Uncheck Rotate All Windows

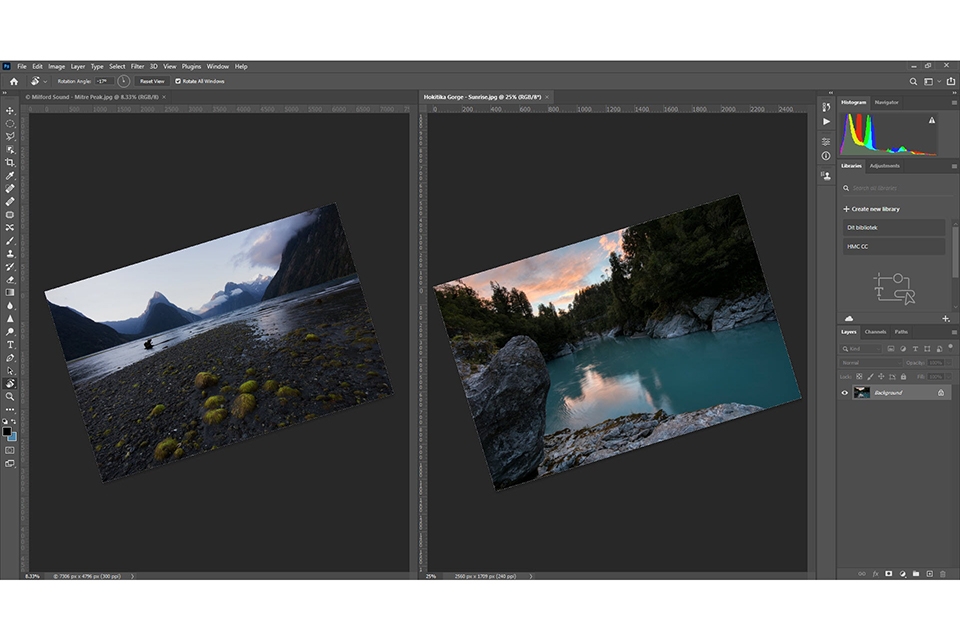coord(177,80)
